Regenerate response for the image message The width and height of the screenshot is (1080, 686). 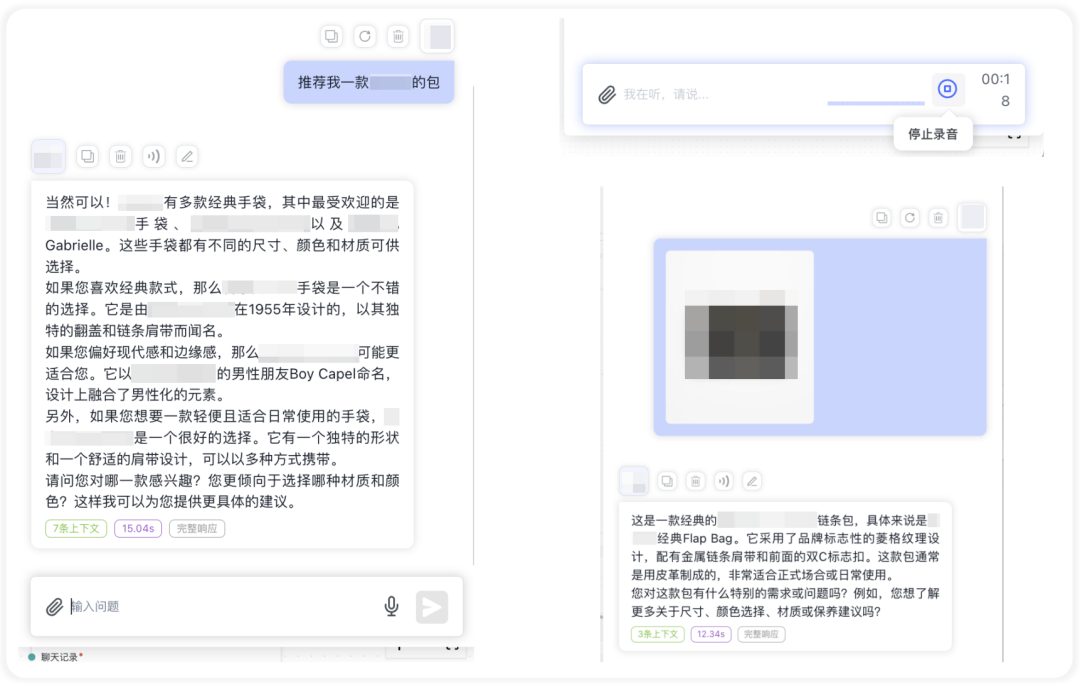(x=910, y=218)
